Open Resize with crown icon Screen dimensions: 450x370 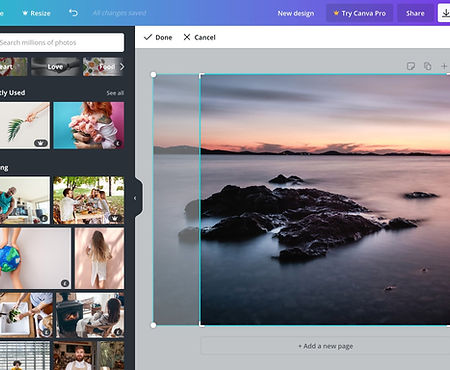(36, 13)
